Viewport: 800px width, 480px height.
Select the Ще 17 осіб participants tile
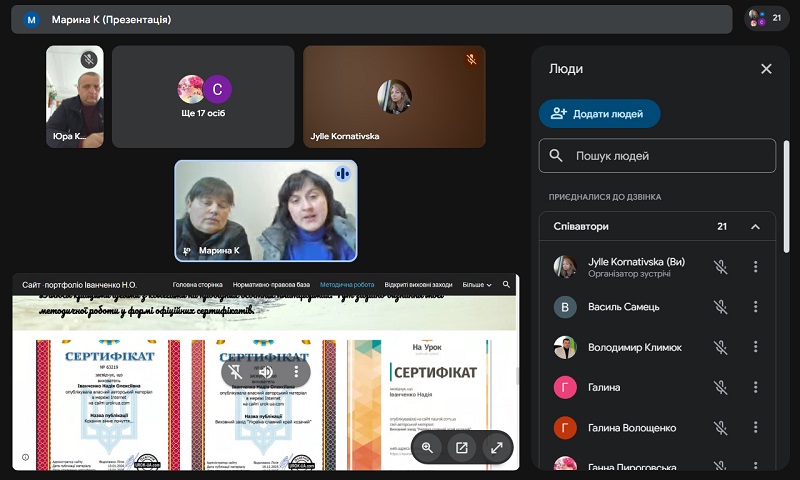pyautogui.click(x=203, y=97)
